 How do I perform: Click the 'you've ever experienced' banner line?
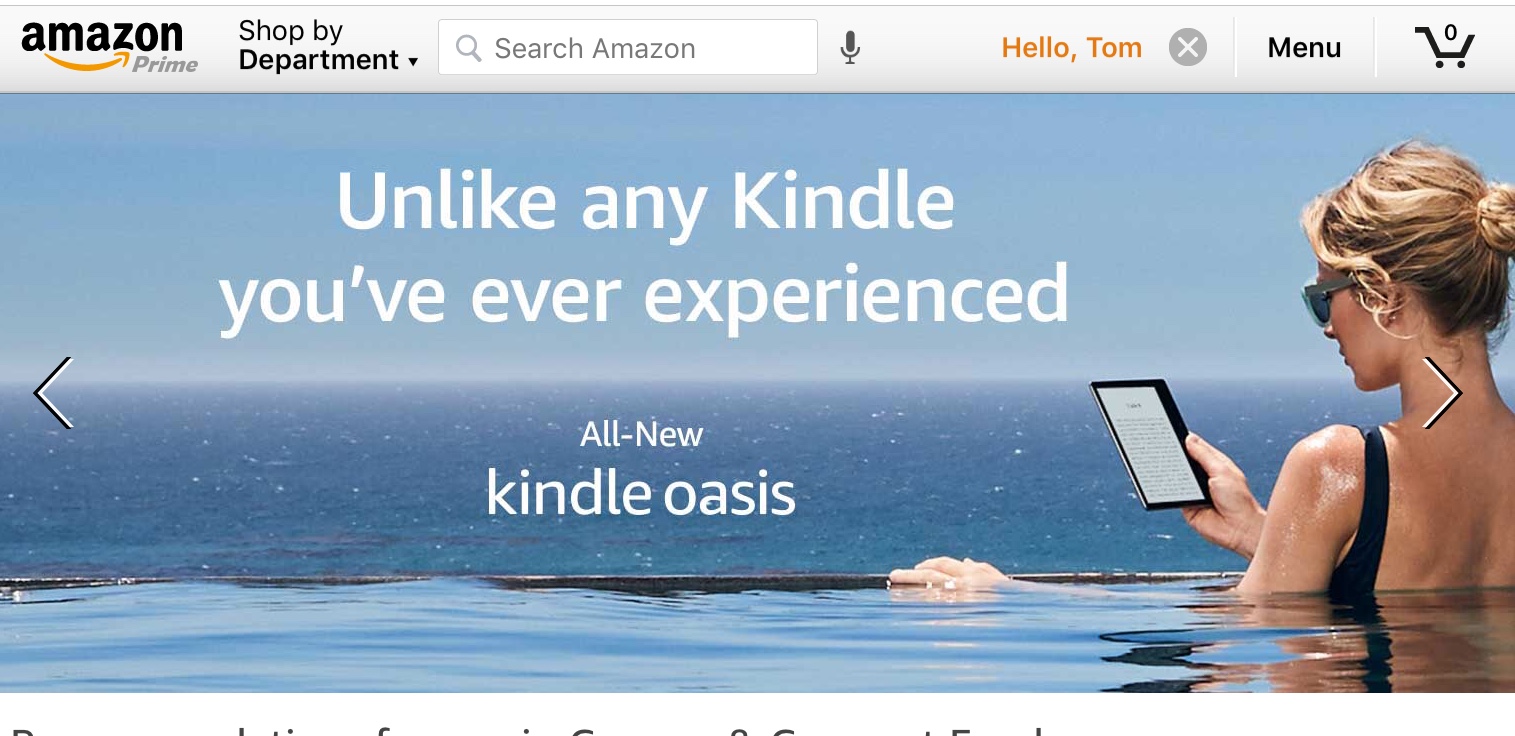(644, 296)
